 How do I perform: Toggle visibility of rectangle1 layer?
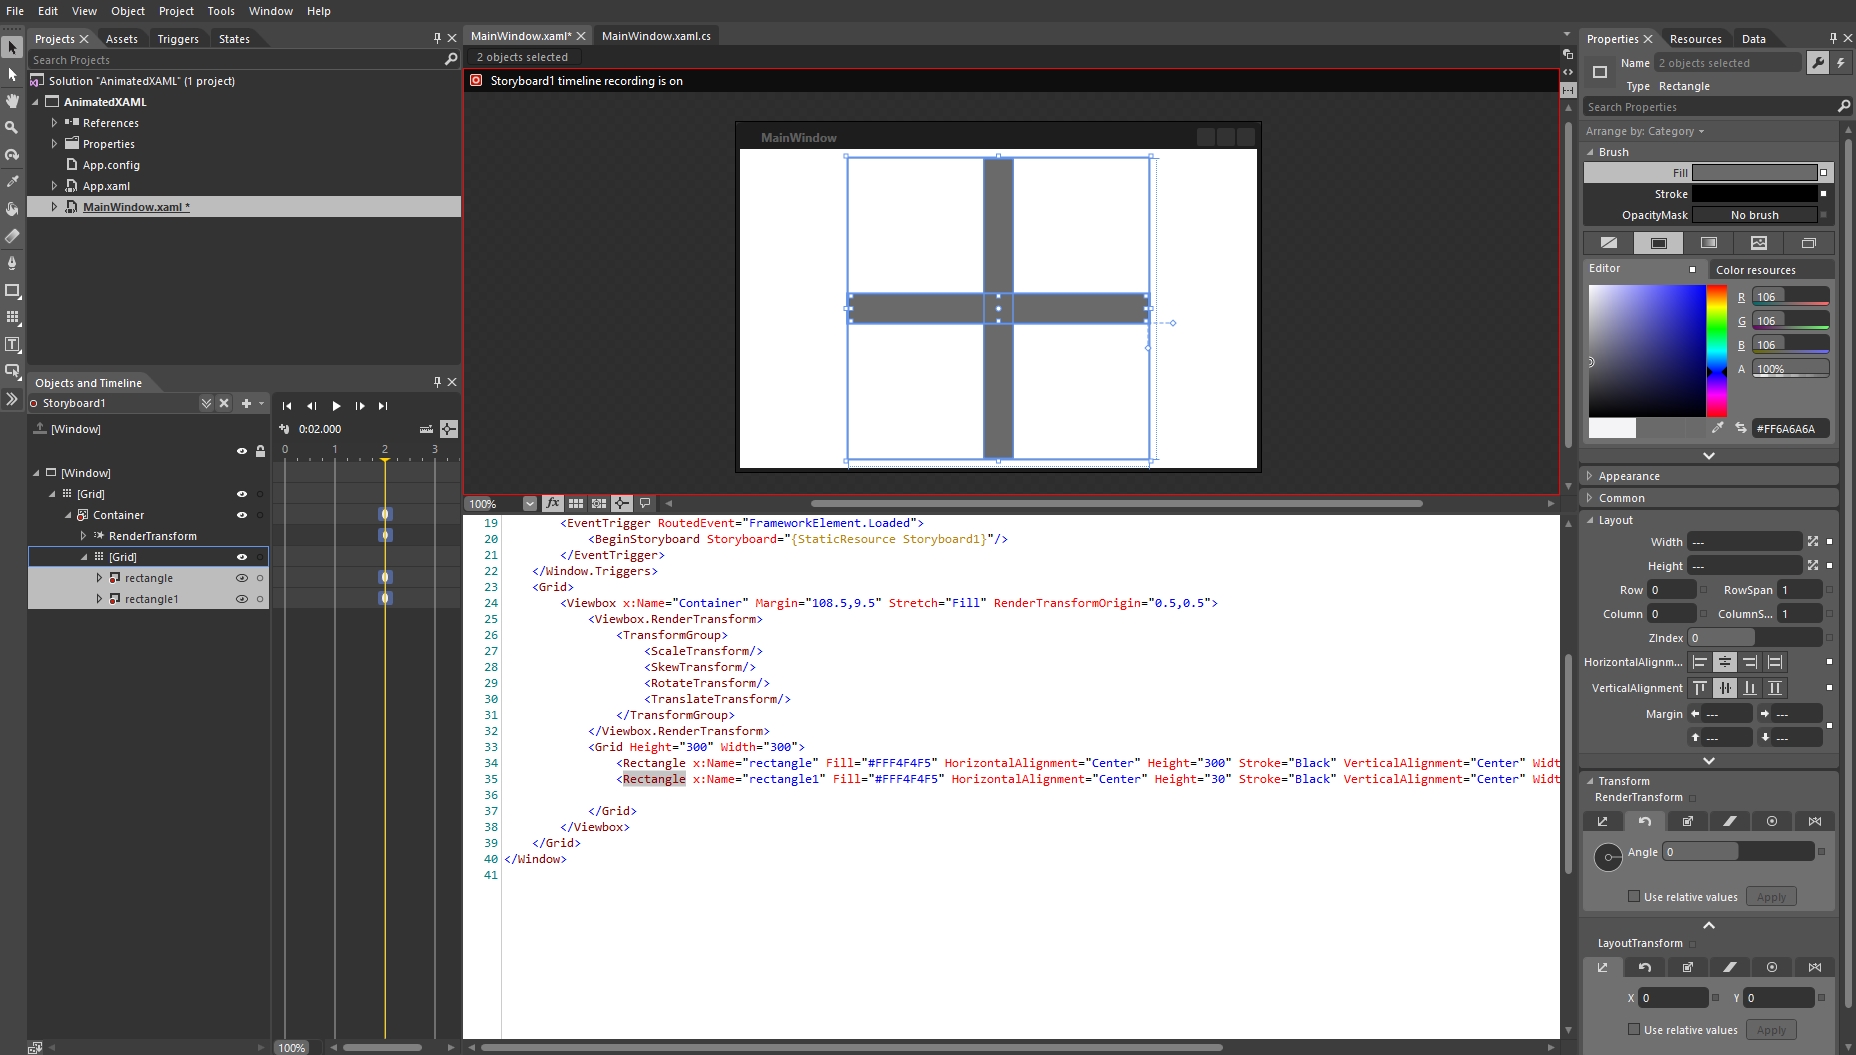pyautogui.click(x=241, y=599)
